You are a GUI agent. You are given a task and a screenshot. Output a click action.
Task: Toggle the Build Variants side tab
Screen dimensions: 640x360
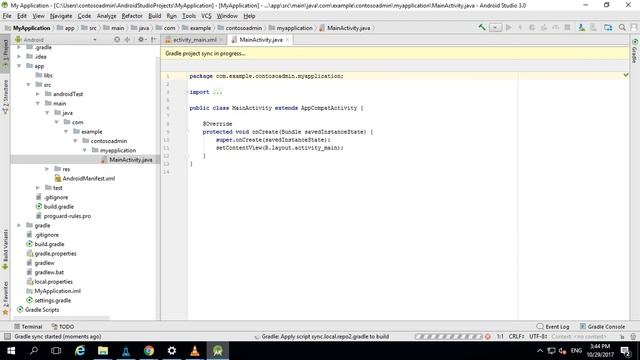point(5,249)
